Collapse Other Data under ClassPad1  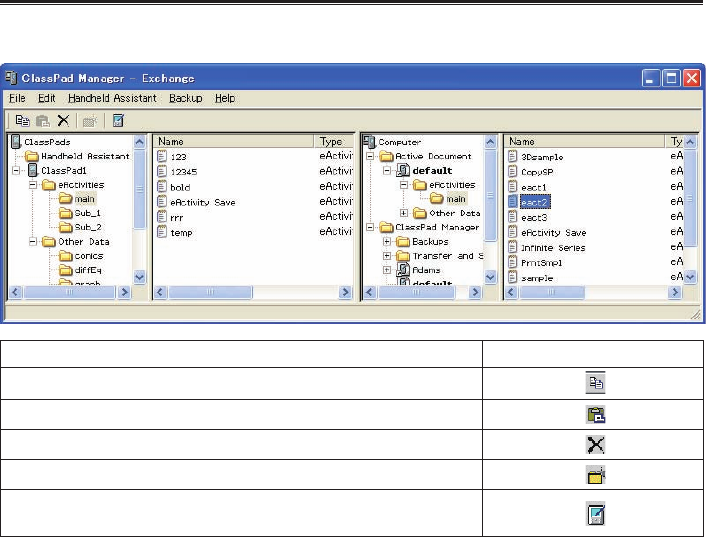pos(33,242)
